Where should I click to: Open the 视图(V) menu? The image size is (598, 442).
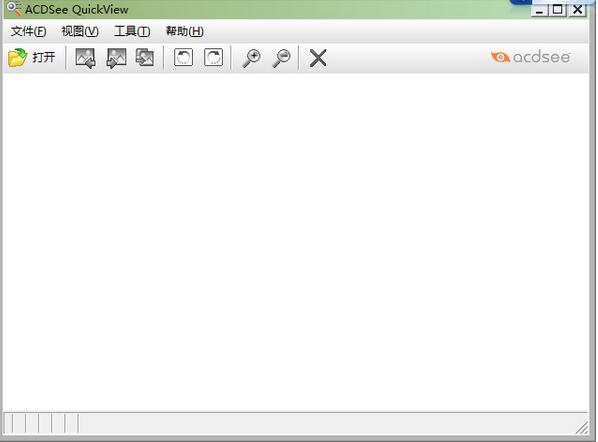(x=80, y=31)
